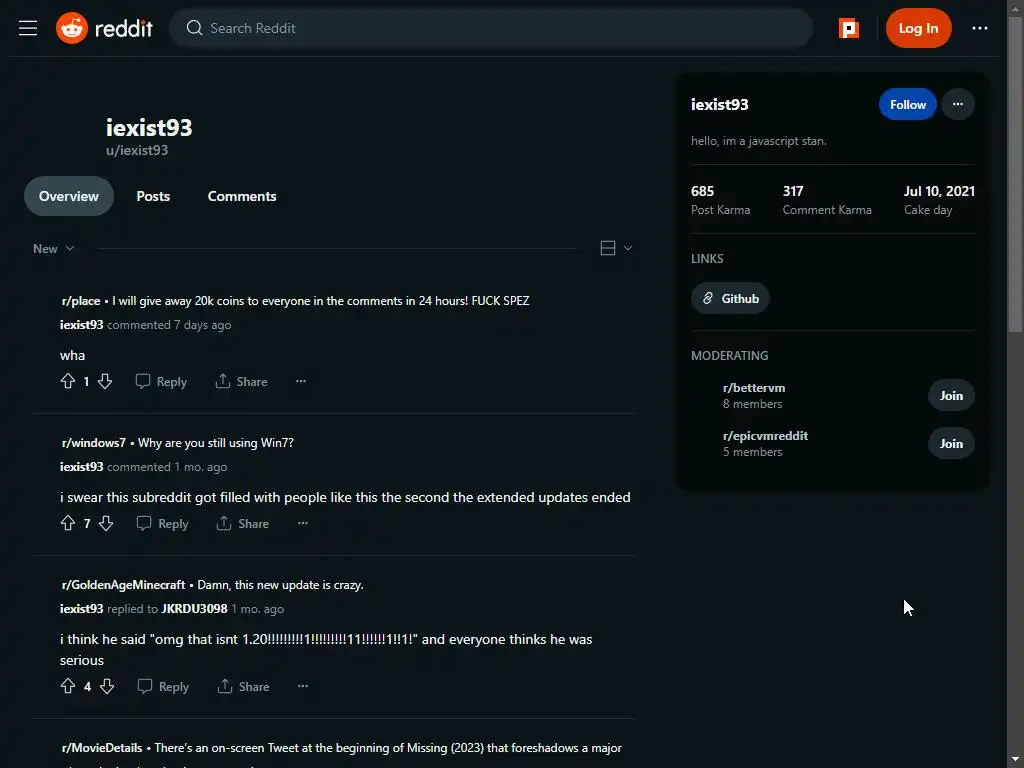The image size is (1024, 768).
Task: Switch to the Comments tab
Action: 242,196
